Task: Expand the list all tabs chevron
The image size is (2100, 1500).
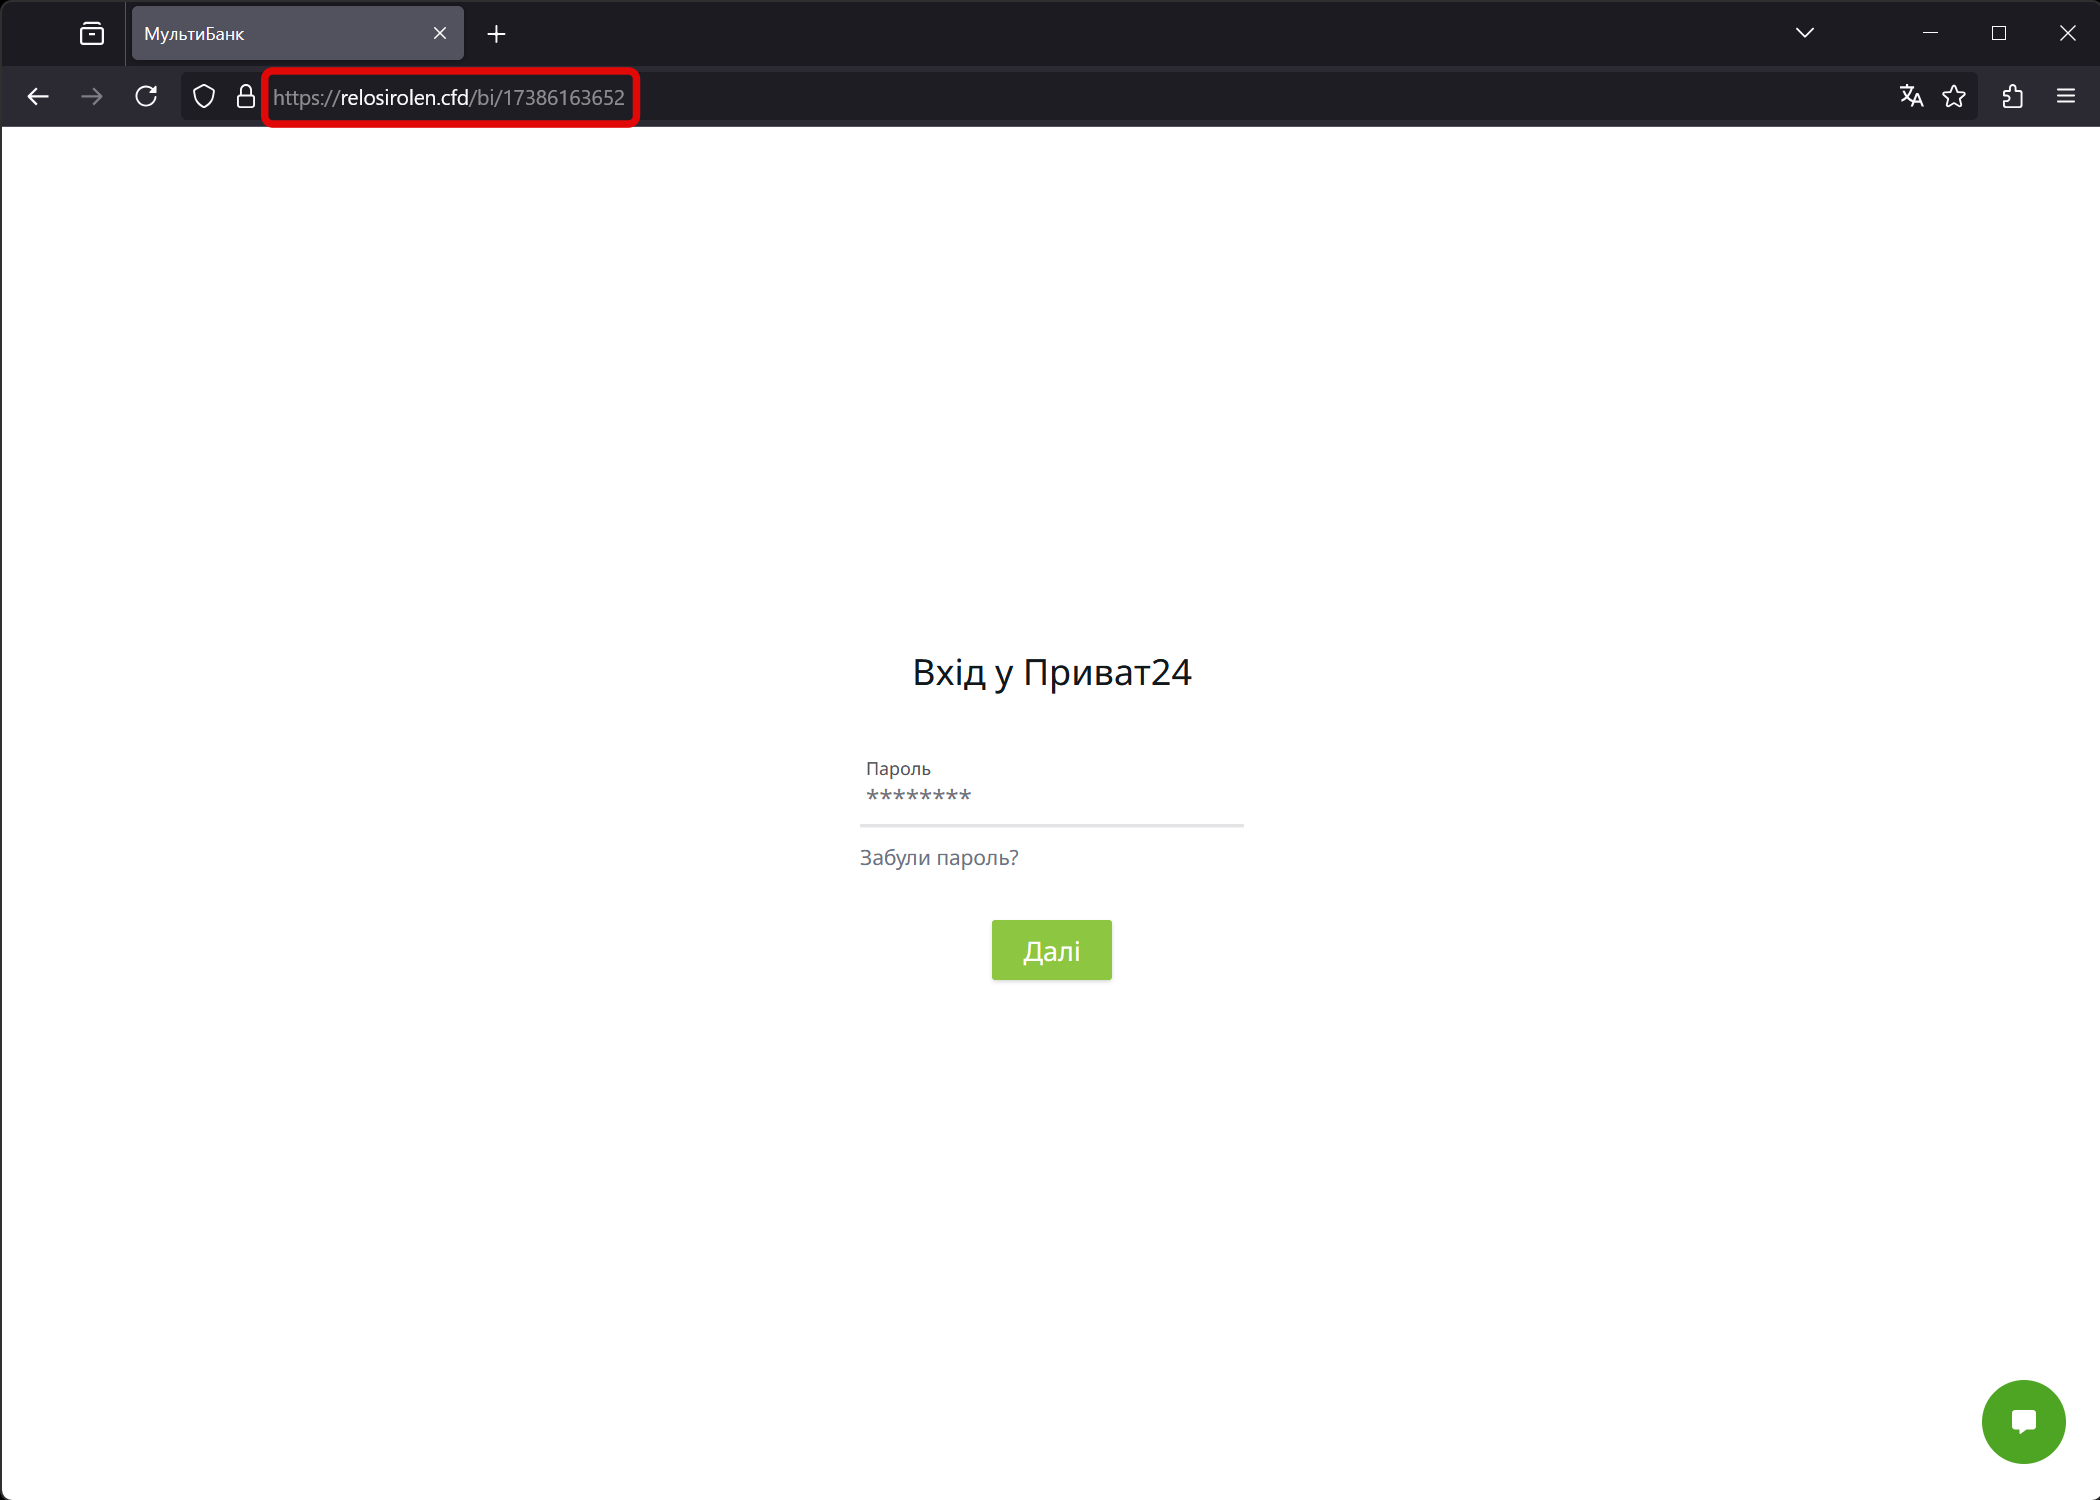Action: (1805, 33)
